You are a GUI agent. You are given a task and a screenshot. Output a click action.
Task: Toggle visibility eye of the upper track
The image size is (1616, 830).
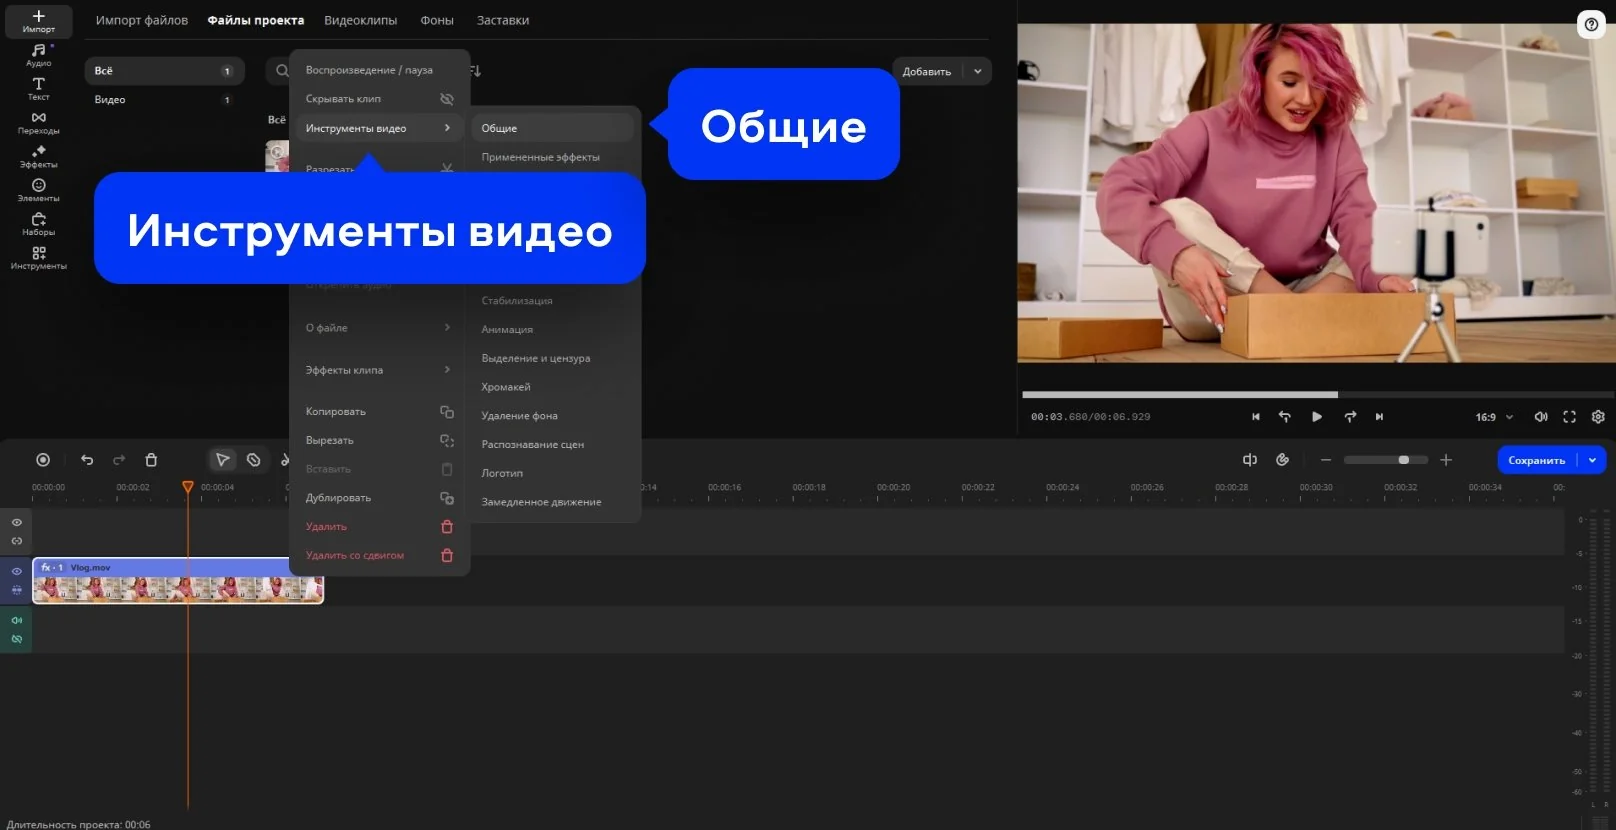(17, 522)
